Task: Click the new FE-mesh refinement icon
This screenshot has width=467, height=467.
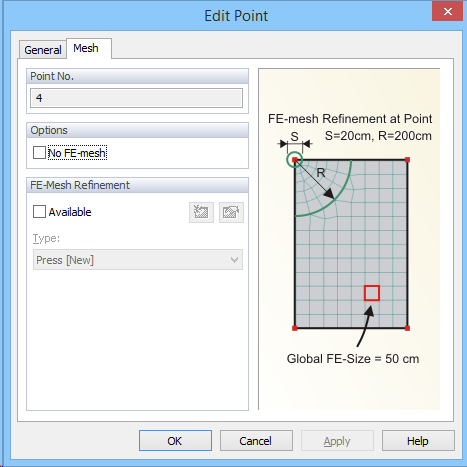Action: pos(201,212)
